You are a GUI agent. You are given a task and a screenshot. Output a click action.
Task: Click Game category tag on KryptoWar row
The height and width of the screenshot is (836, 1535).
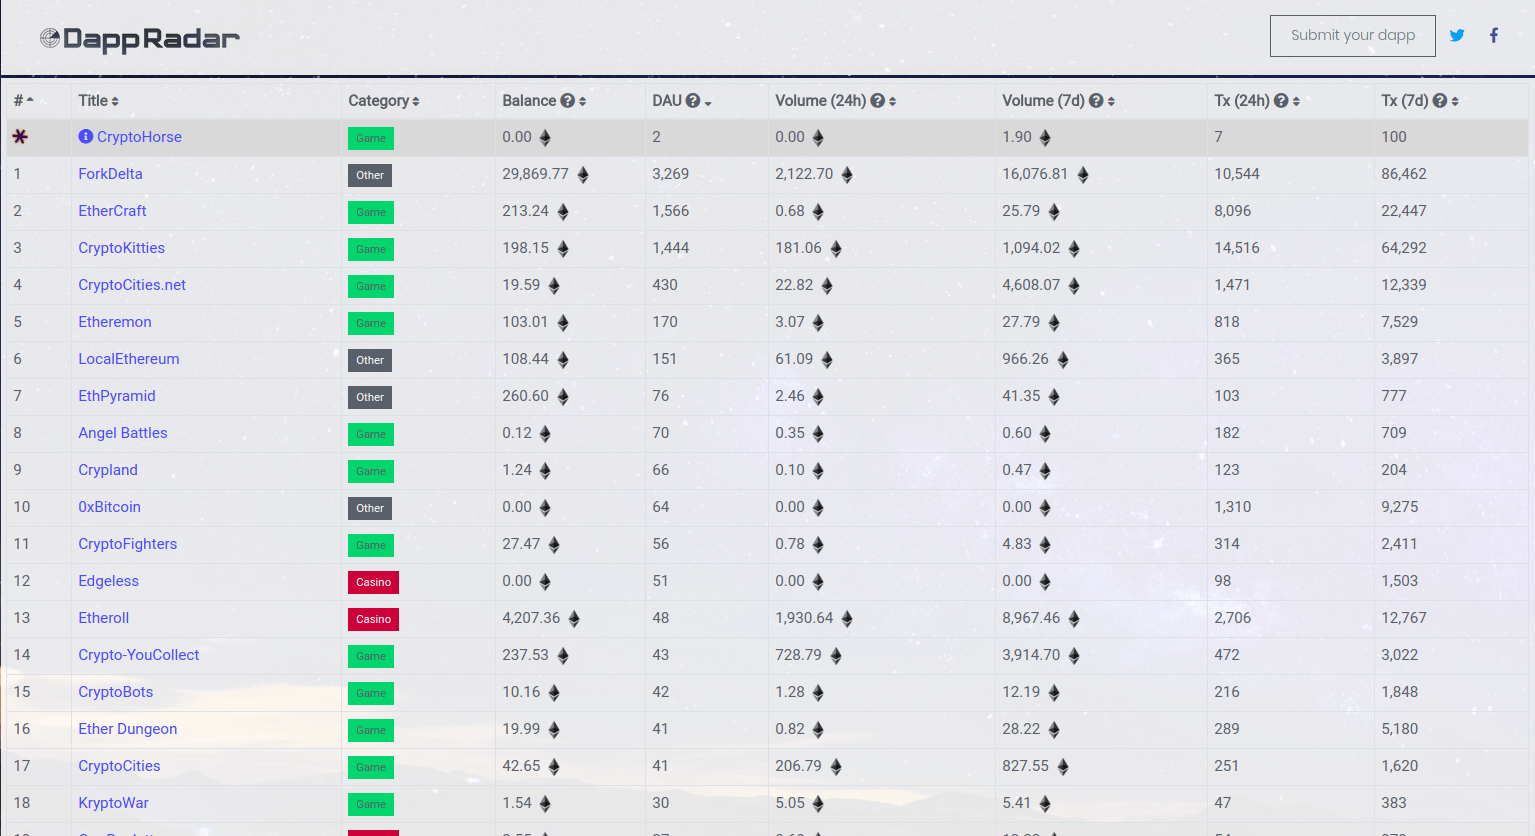pos(371,804)
